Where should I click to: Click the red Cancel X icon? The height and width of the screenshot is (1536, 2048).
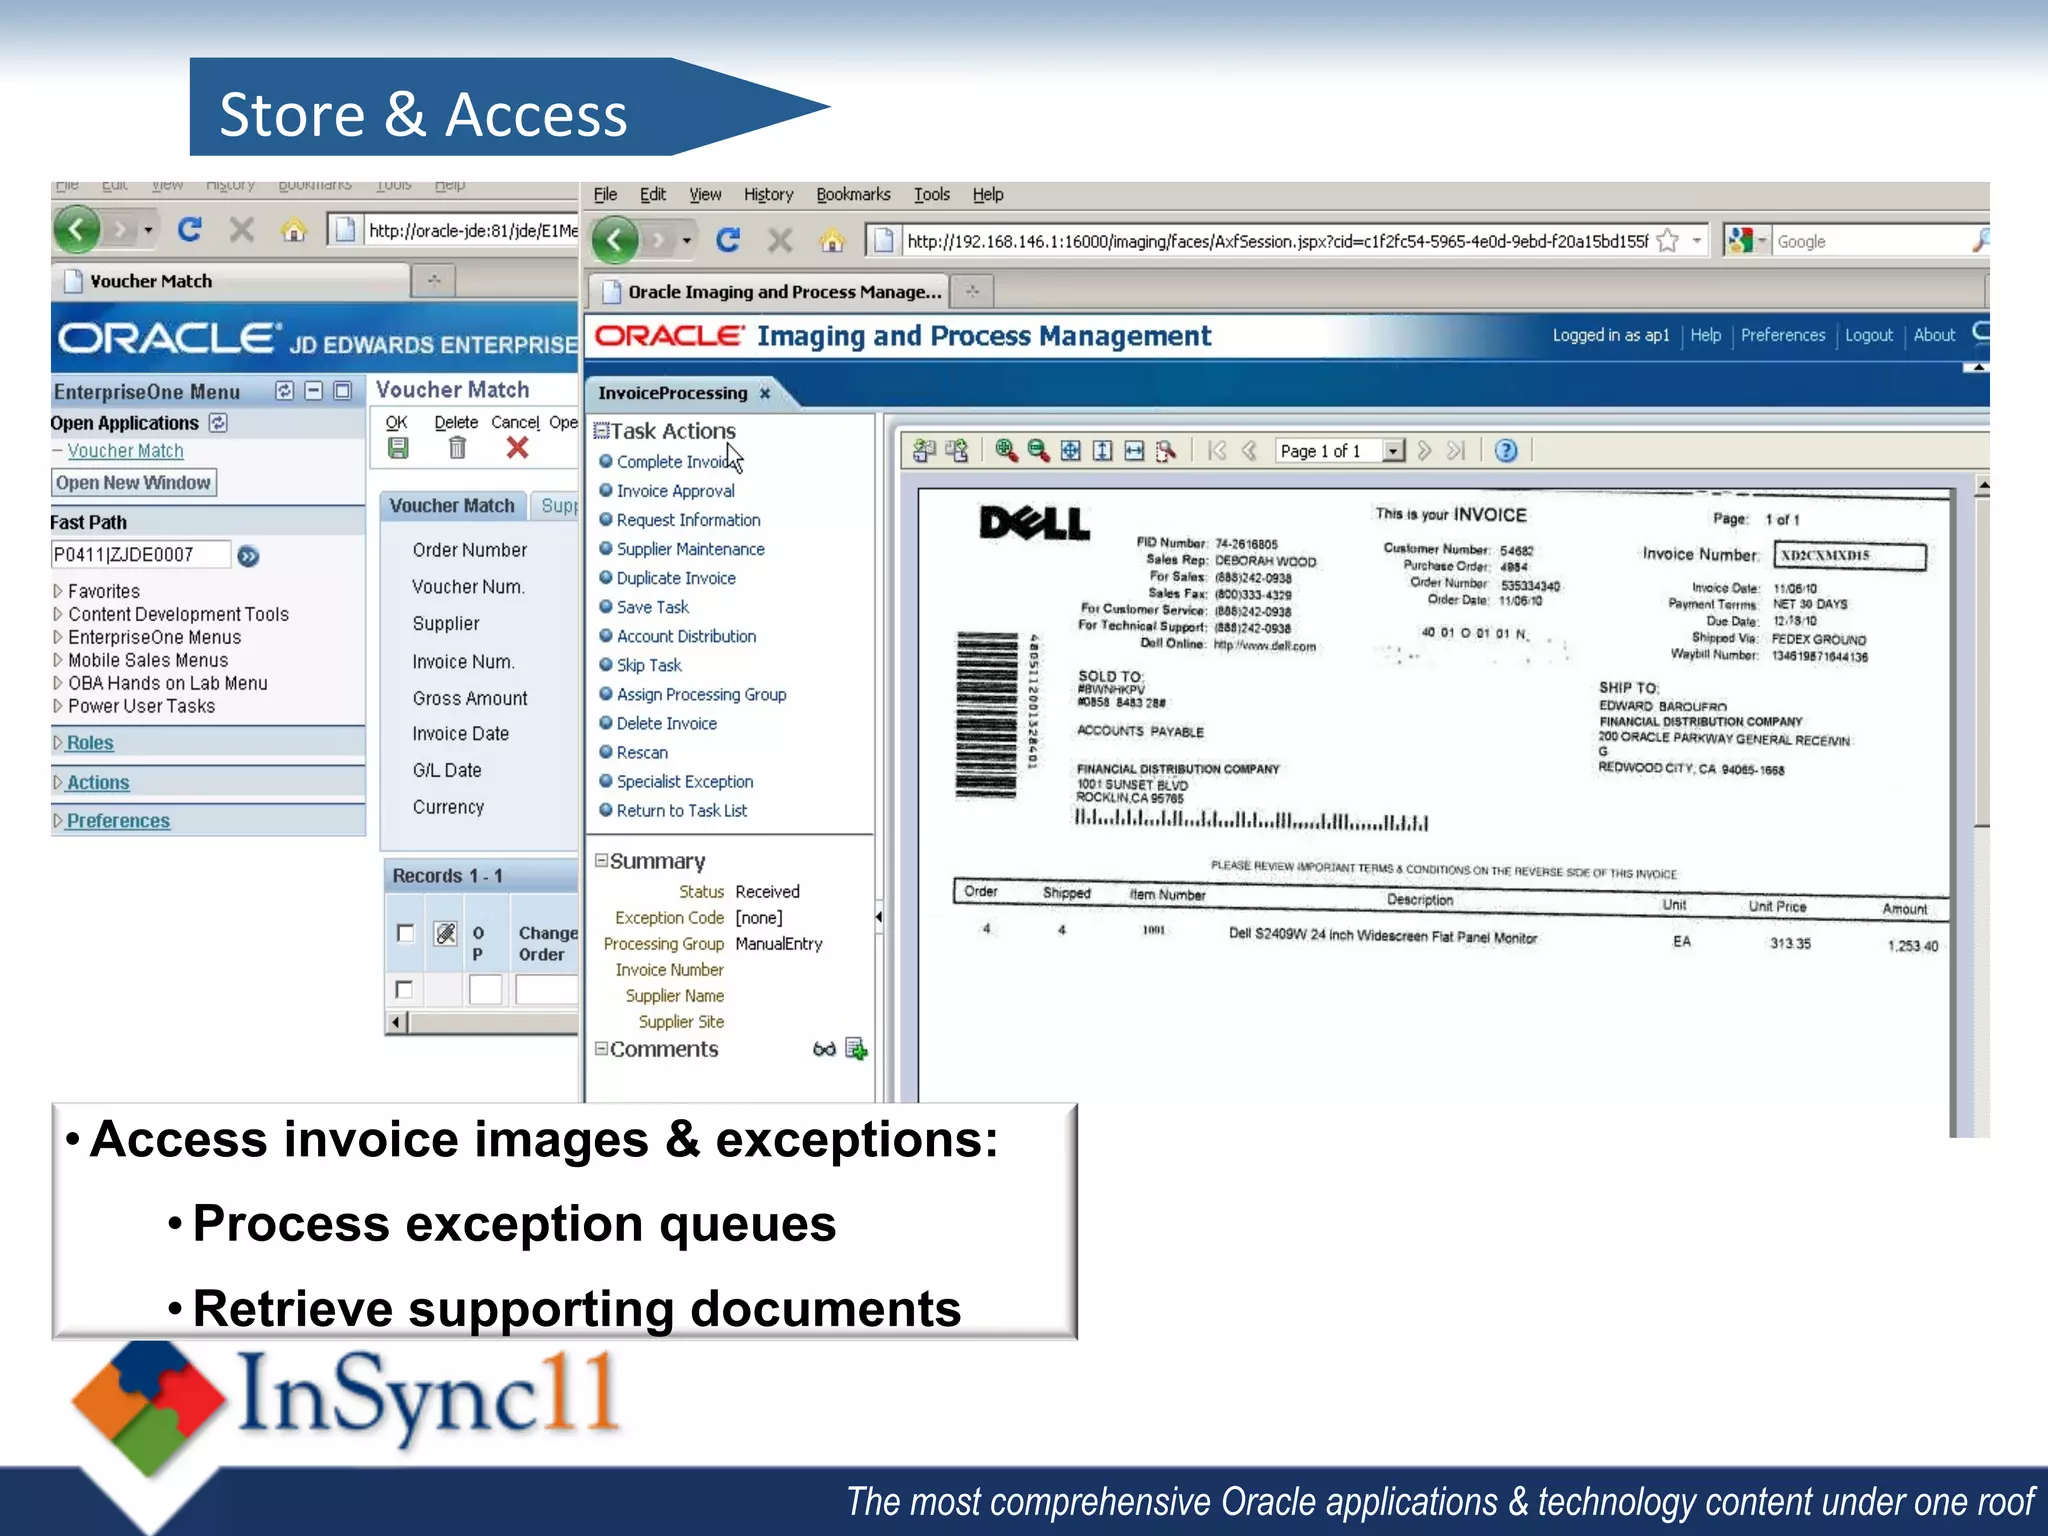coord(517,448)
